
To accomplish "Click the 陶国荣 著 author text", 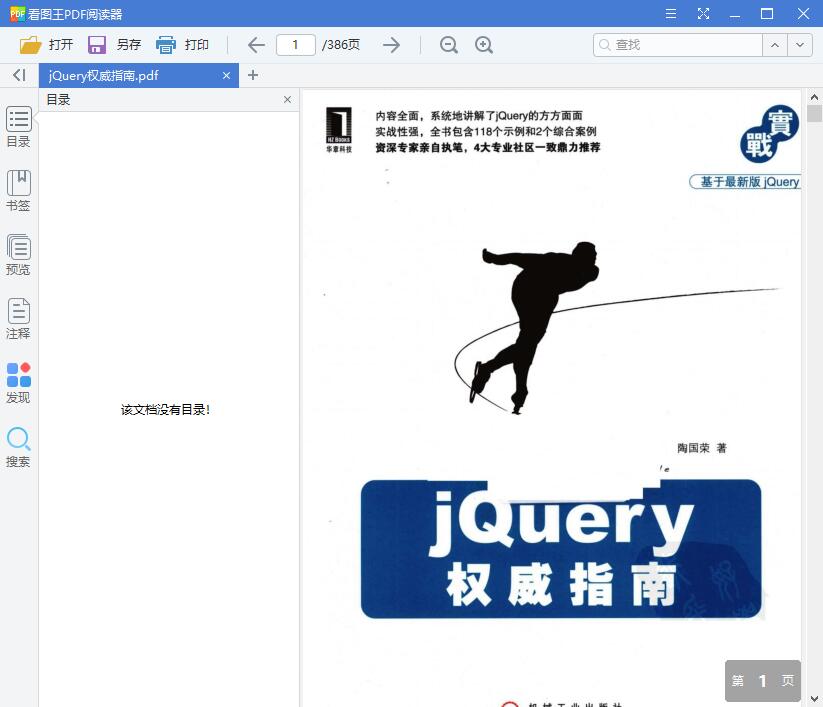I will click(x=702, y=448).
